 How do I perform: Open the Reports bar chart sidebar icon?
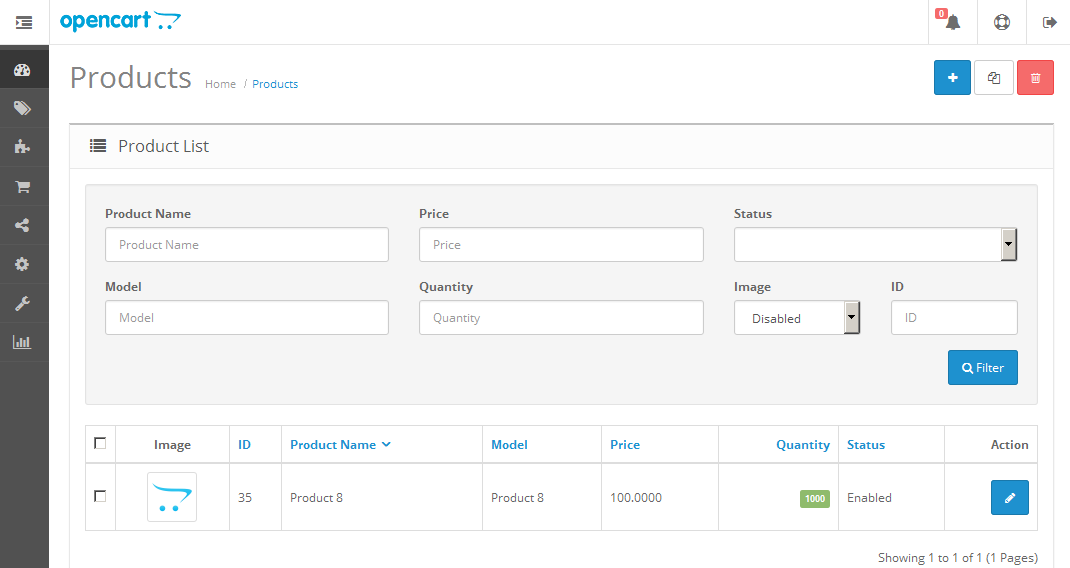pos(22,342)
